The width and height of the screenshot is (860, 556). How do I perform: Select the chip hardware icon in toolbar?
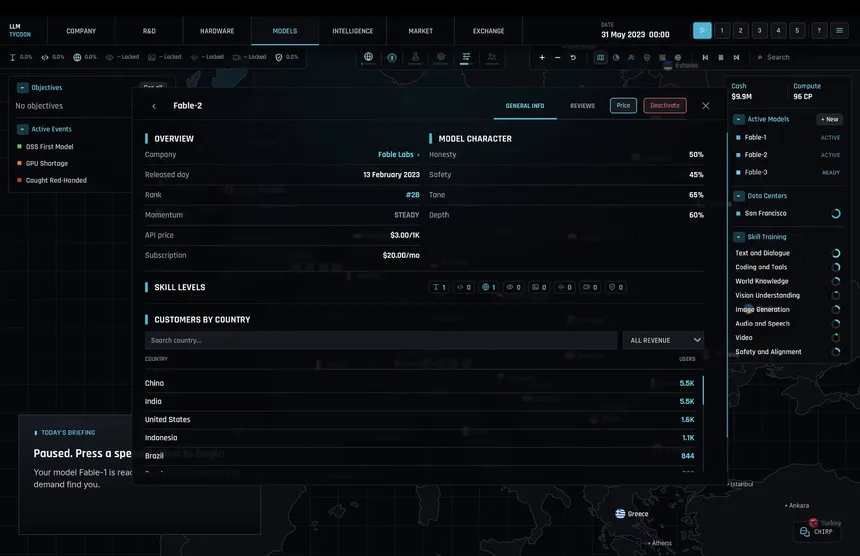point(441,56)
